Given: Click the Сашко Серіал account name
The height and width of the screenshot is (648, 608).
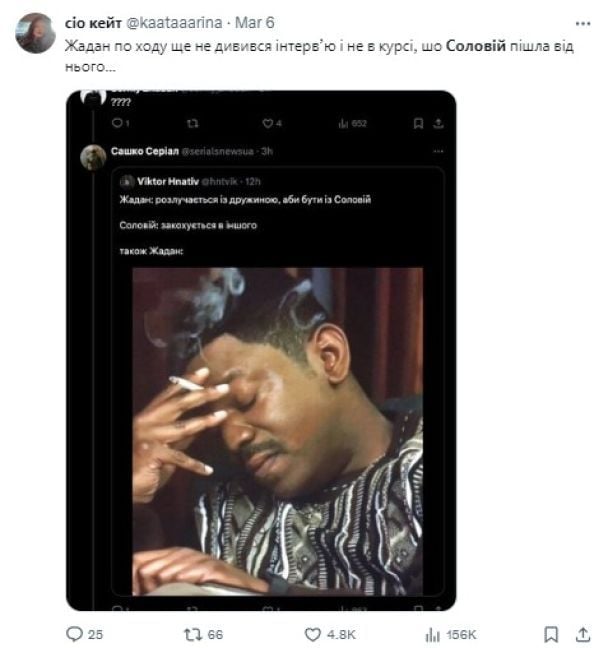Looking at the screenshot, I should [144, 150].
